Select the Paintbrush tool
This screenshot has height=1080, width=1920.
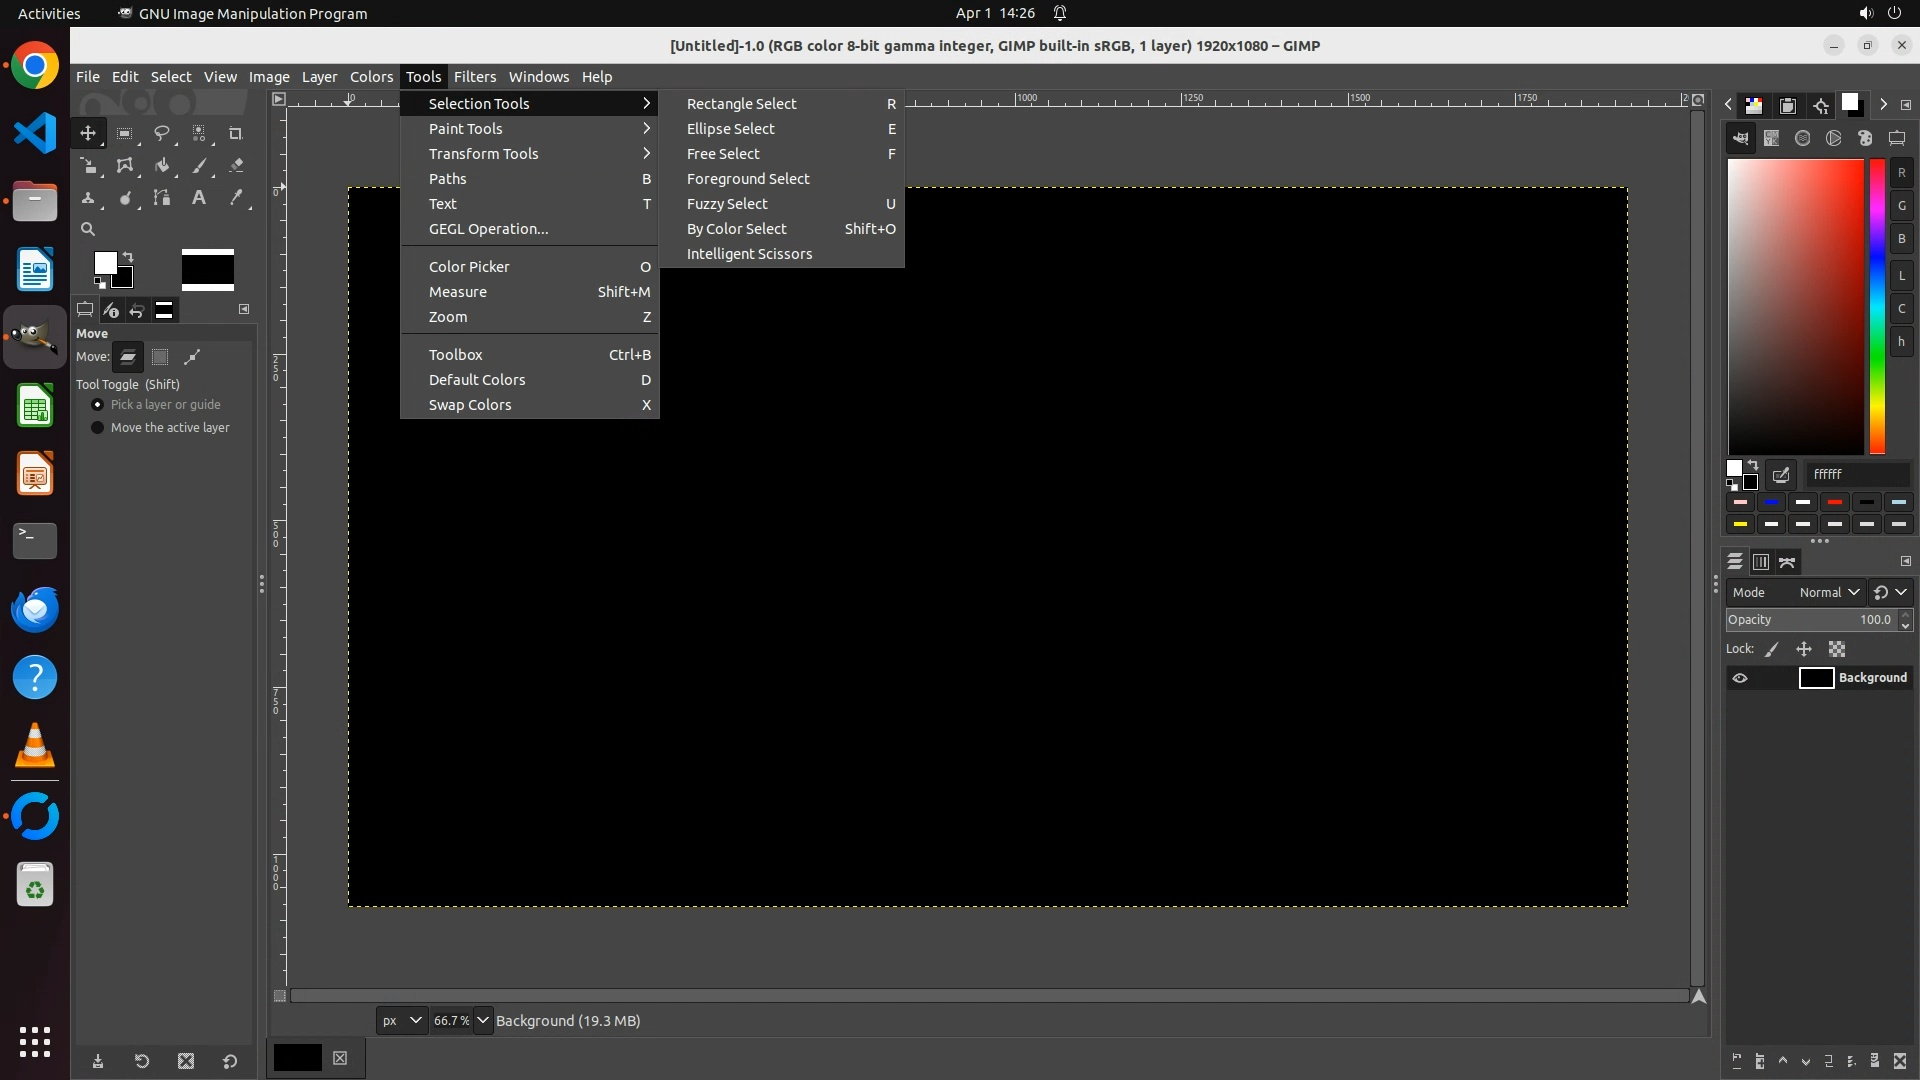pyautogui.click(x=199, y=166)
